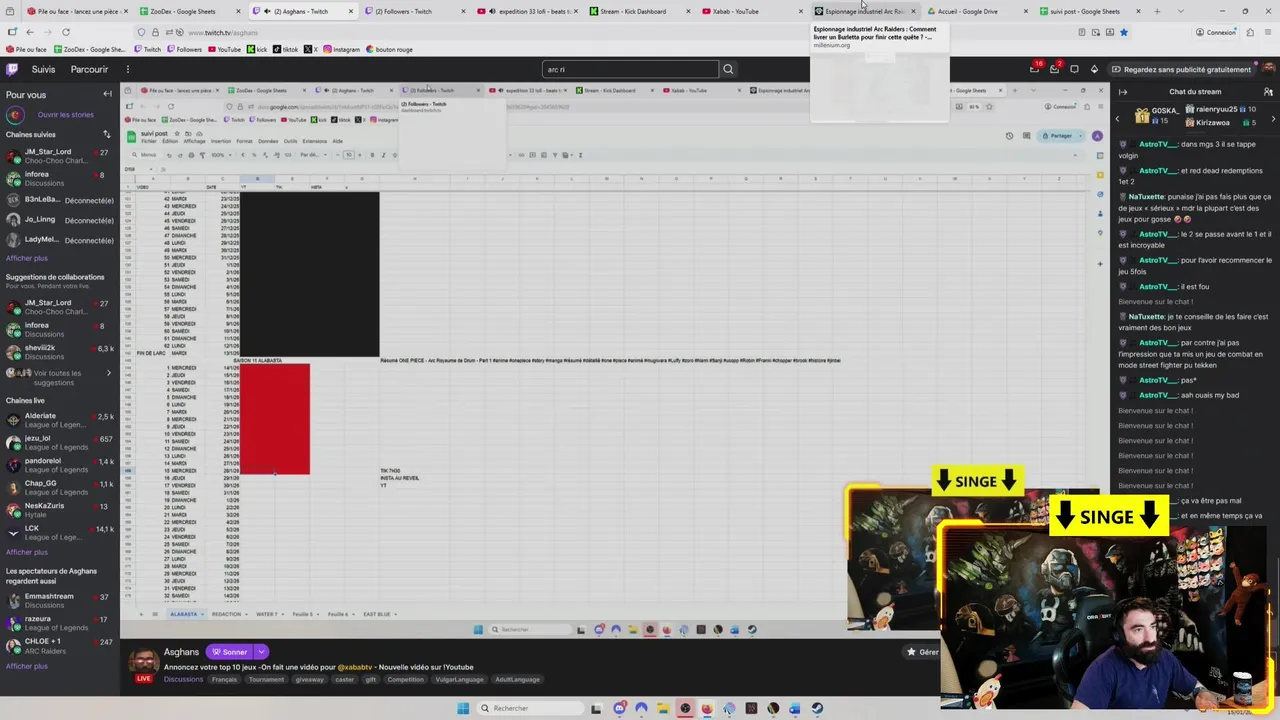Open live channel LCK
The width and height of the screenshot is (1280, 720).
point(60,532)
